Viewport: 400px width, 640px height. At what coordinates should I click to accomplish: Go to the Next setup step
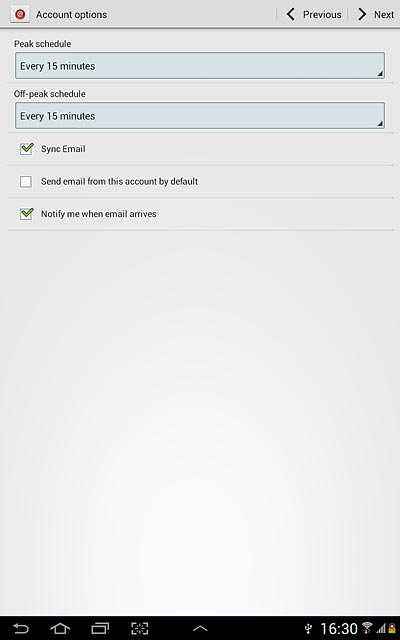[x=376, y=15]
